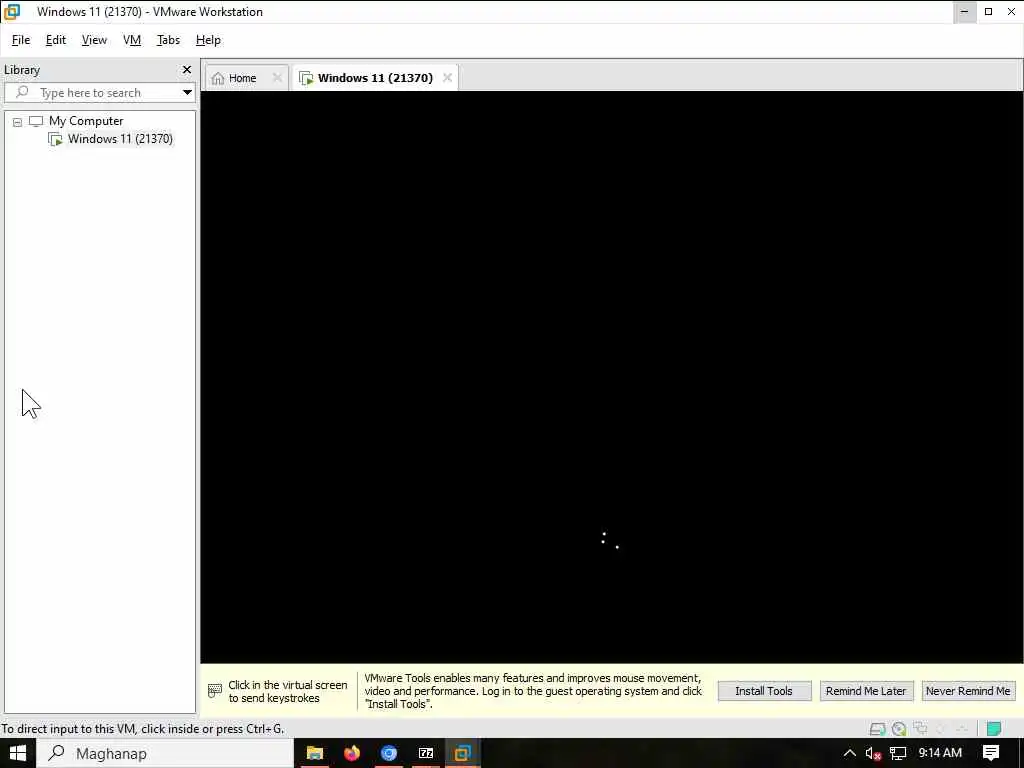Close the Library panel
This screenshot has height=768, width=1024.
[187, 69]
